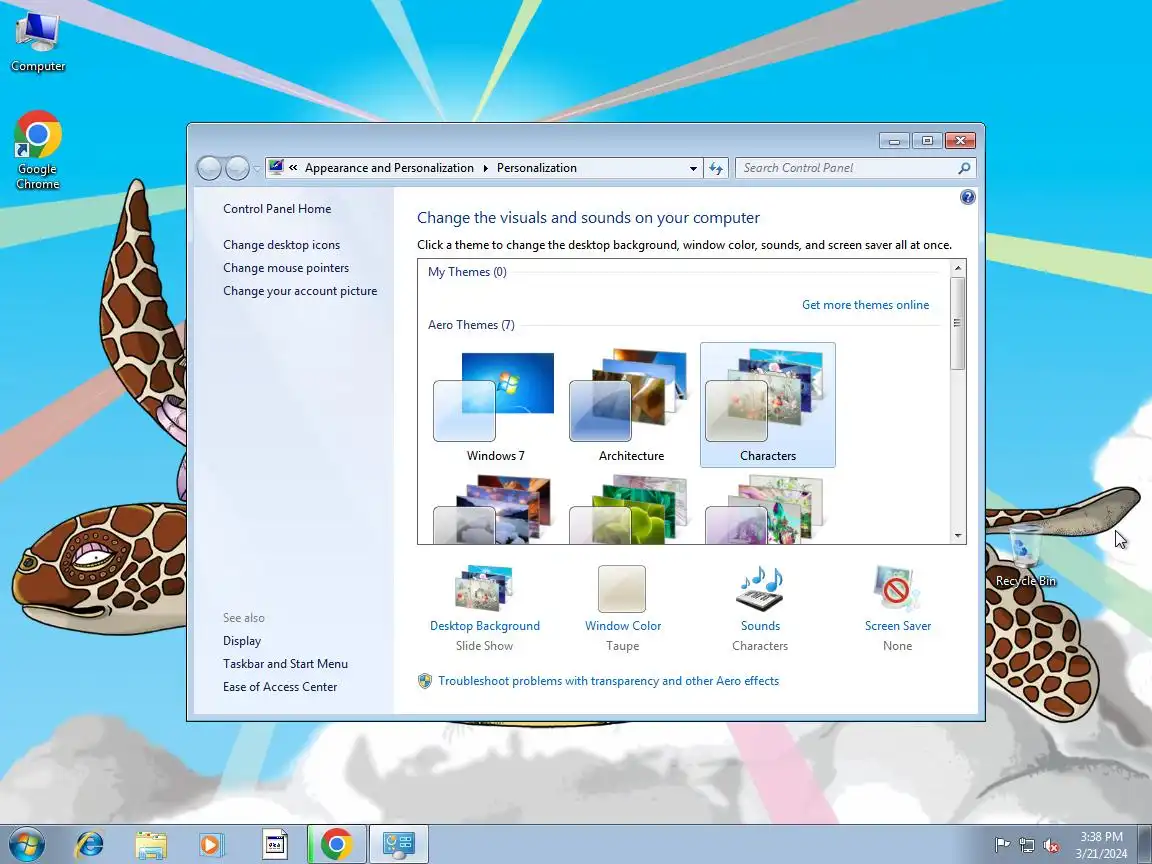Image resolution: width=1152 pixels, height=864 pixels.
Task: Open the Computer desktop icon
Action: coord(37,43)
